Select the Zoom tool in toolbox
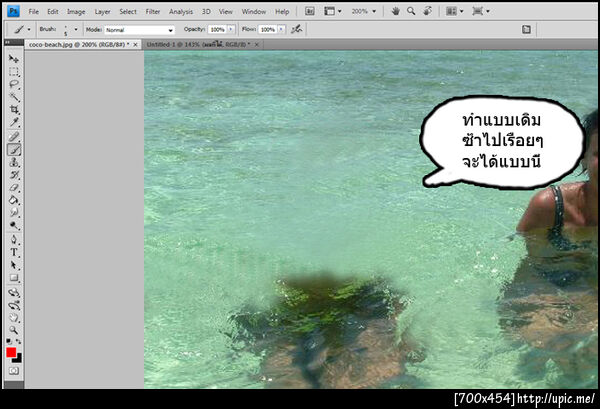The height and width of the screenshot is (409, 600). tap(14, 330)
